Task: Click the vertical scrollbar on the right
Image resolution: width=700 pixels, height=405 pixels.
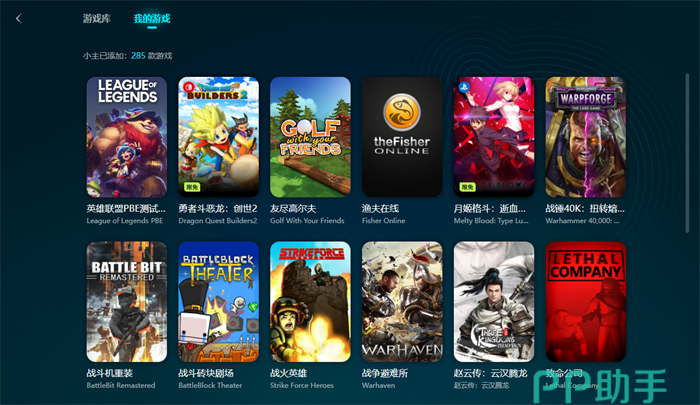Action: click(x=687, y=153)
